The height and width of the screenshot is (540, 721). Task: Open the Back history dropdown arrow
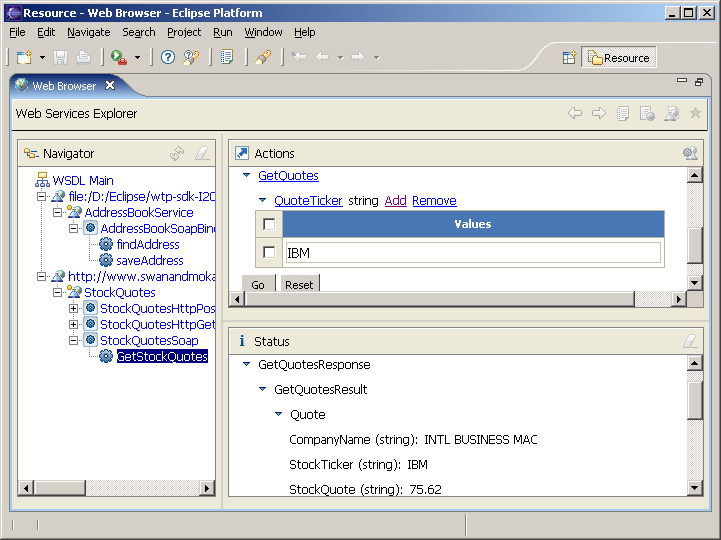[x=340, y=58]
